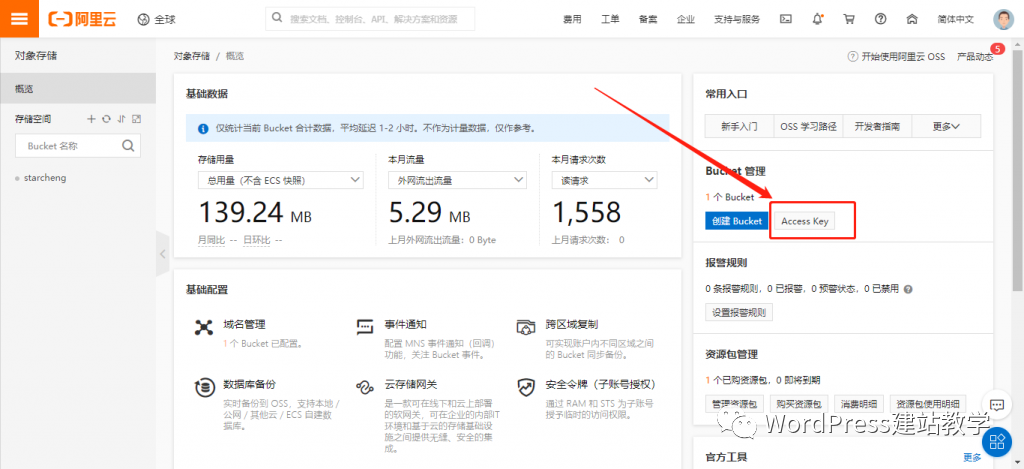
Task: Click the 跨区域复制 icon
Action: click(x=526, y=327)
